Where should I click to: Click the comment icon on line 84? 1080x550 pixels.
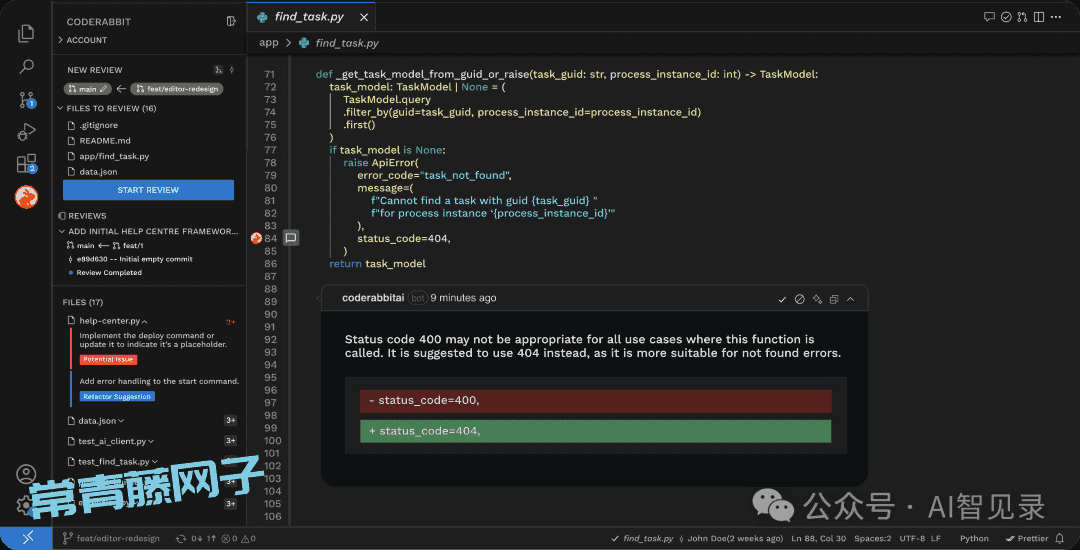[x=291, y=238]
